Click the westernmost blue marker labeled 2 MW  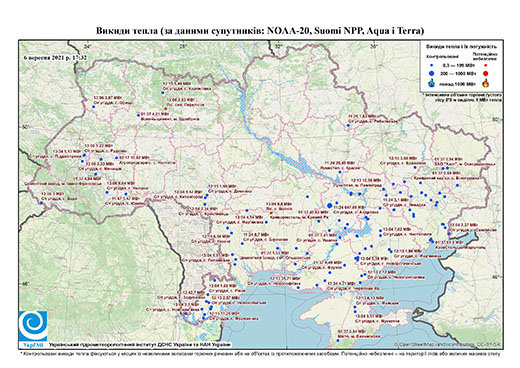pyautogui.click(x=41, y=203)
